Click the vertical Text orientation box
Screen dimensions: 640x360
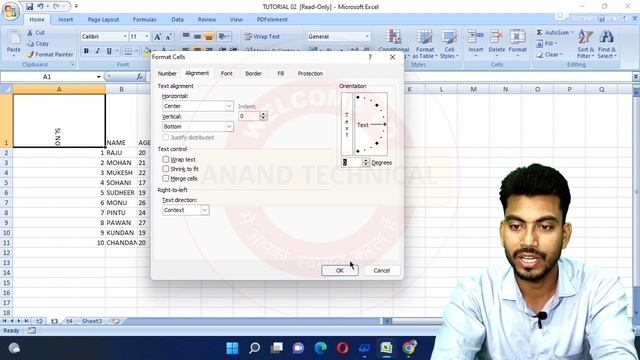[347, 124]
